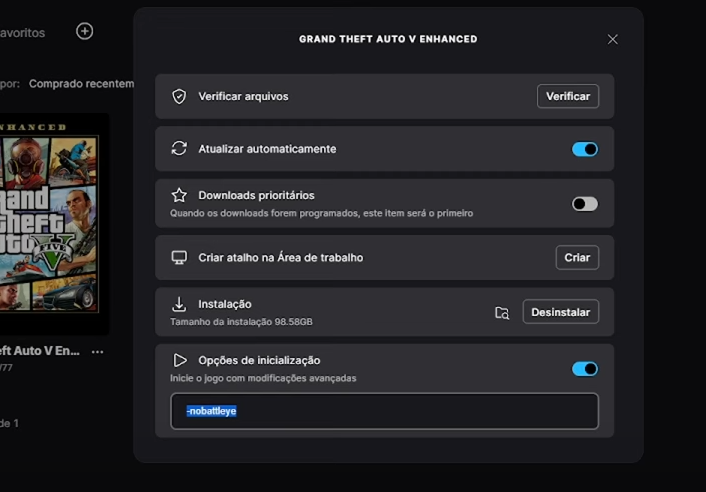Click the Verificar arquivos label

[244, 96]
